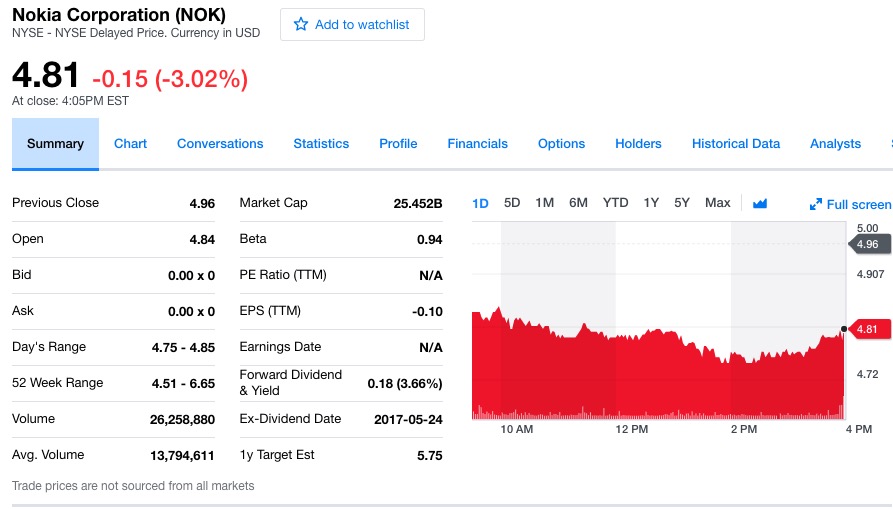This screenshot has width=893, height=509.
Task: Switch chart to 6M range
Action: (578, 203)
